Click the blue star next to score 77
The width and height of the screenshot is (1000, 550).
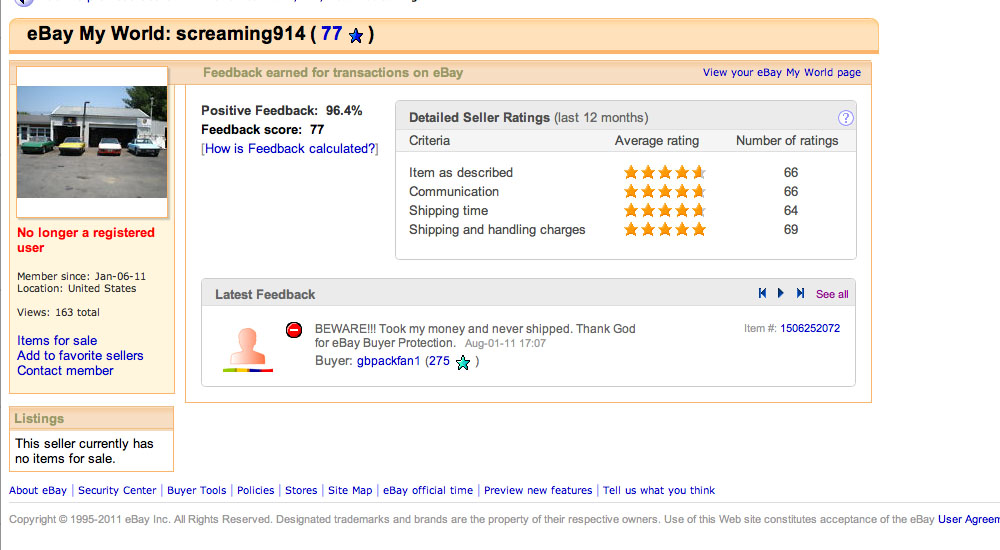(x=356, y=36)
